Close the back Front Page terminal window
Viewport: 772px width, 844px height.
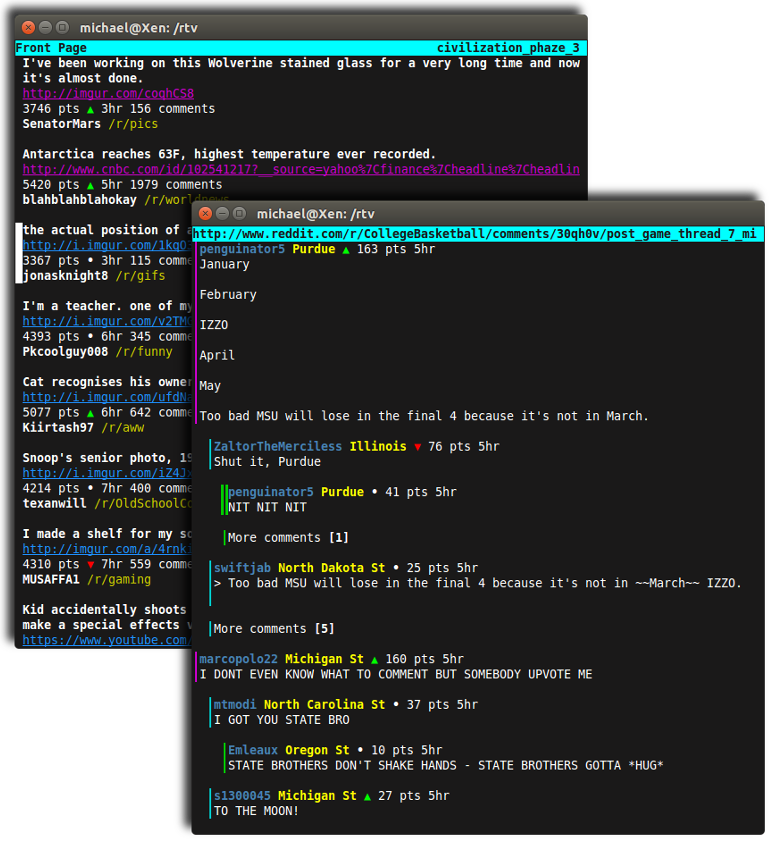pos(28,27)
